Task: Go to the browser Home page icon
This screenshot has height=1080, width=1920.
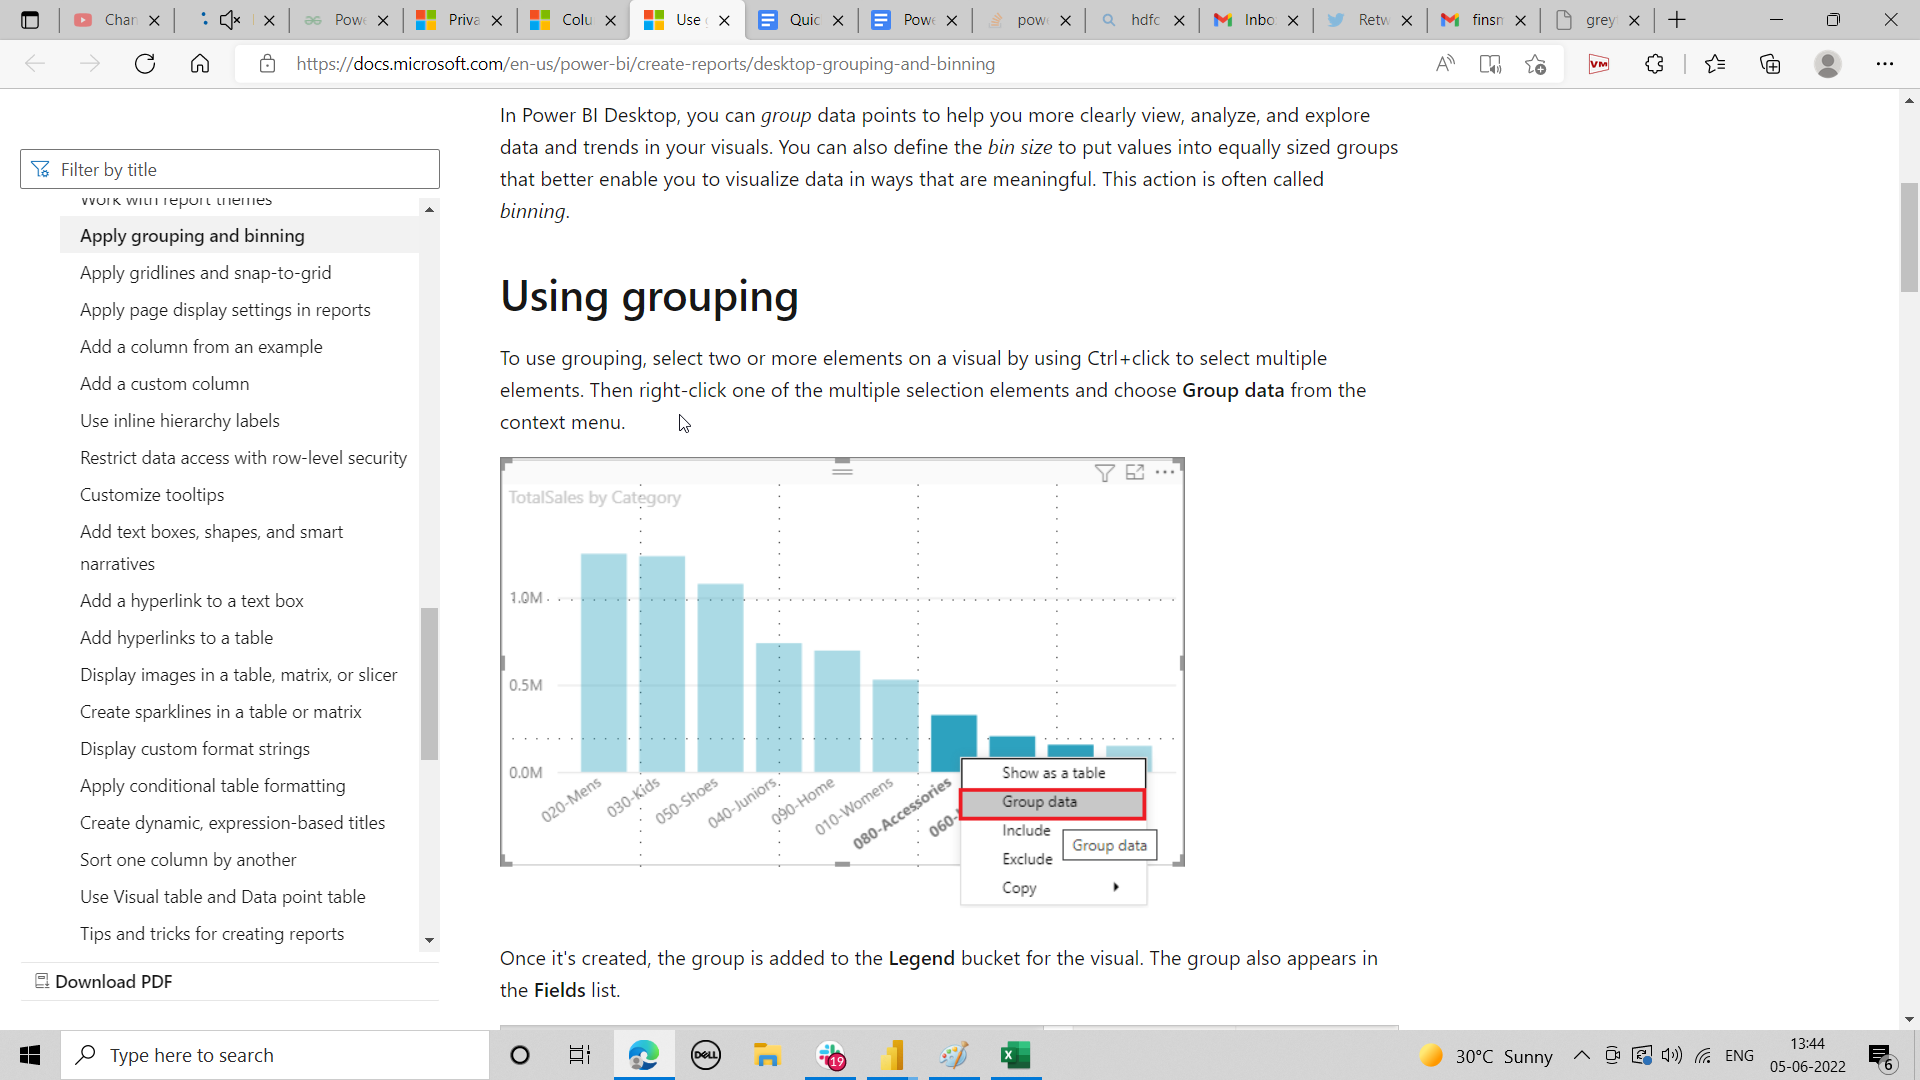Action: 200,64
